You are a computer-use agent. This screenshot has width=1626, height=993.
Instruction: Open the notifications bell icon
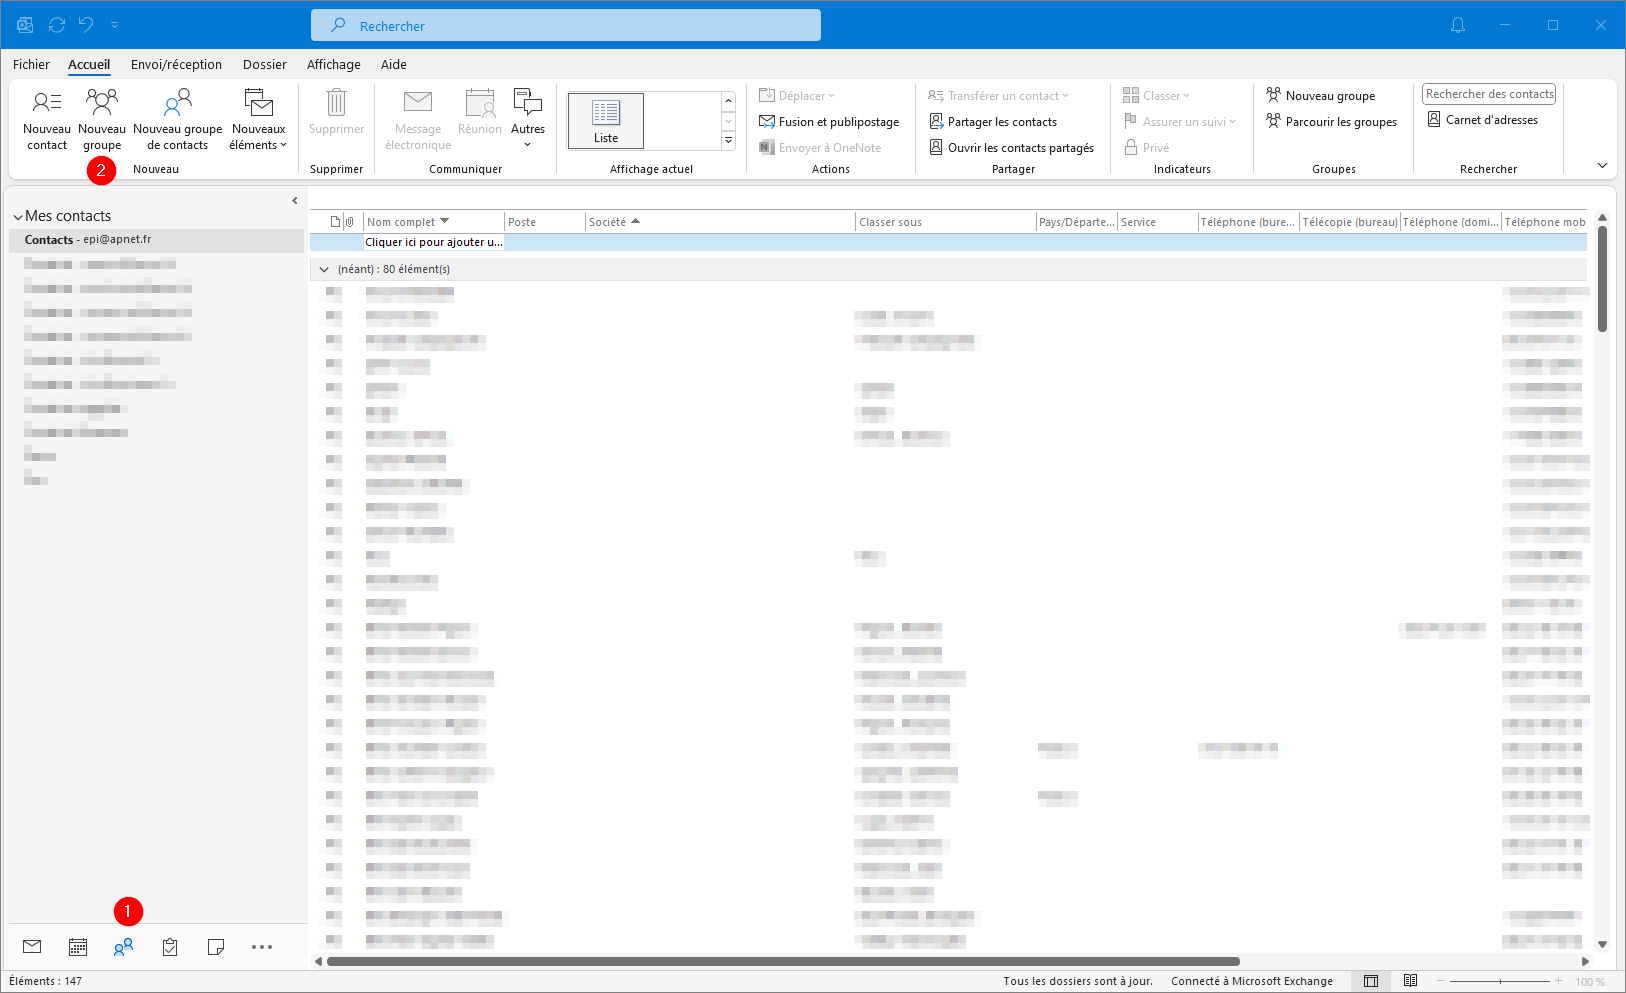(1458, 25)
